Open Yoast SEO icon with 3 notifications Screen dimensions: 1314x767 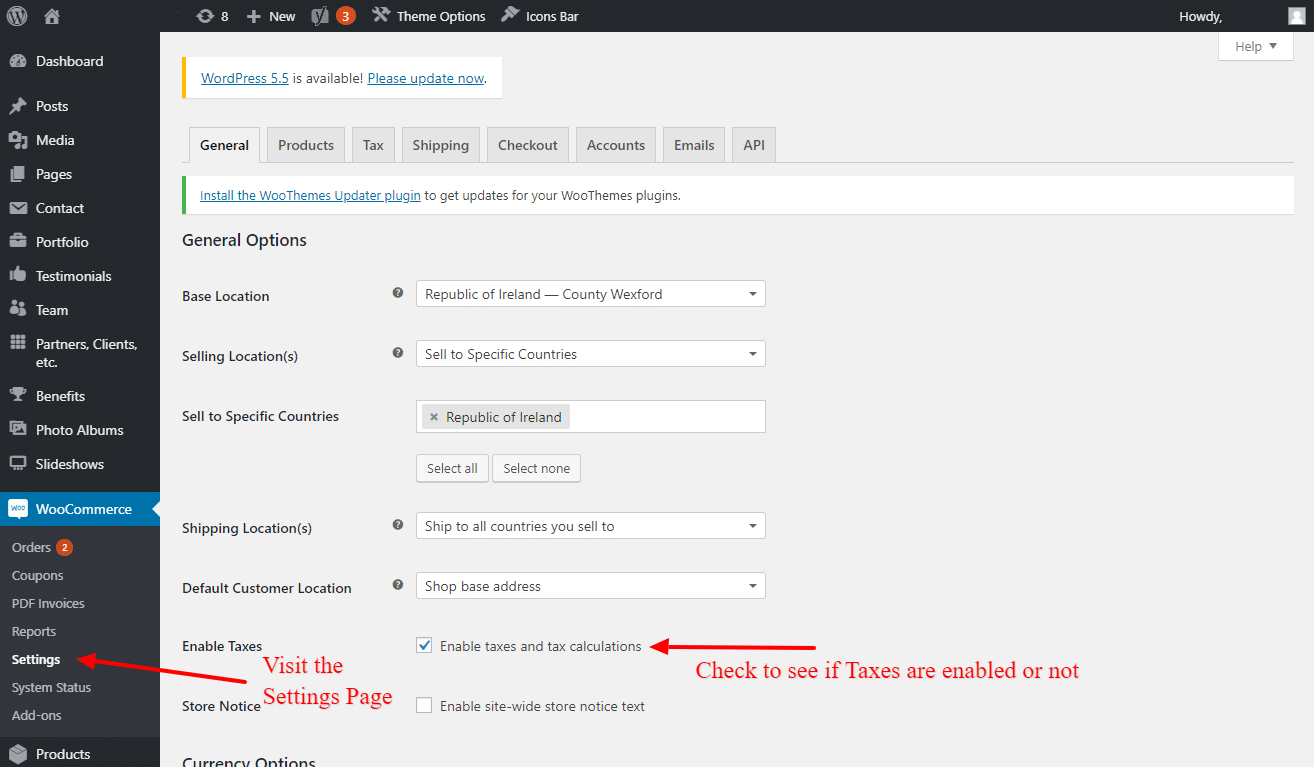click(320, 16)
